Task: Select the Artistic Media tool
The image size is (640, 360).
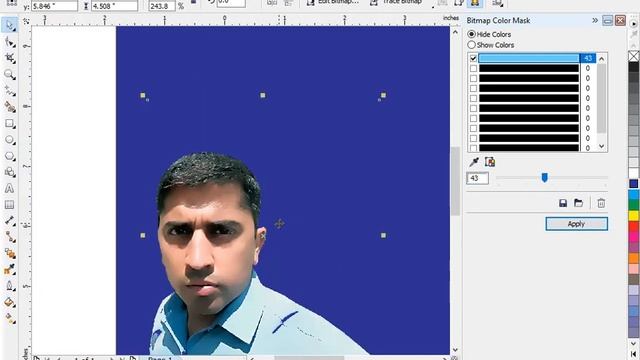Action: 9,107
